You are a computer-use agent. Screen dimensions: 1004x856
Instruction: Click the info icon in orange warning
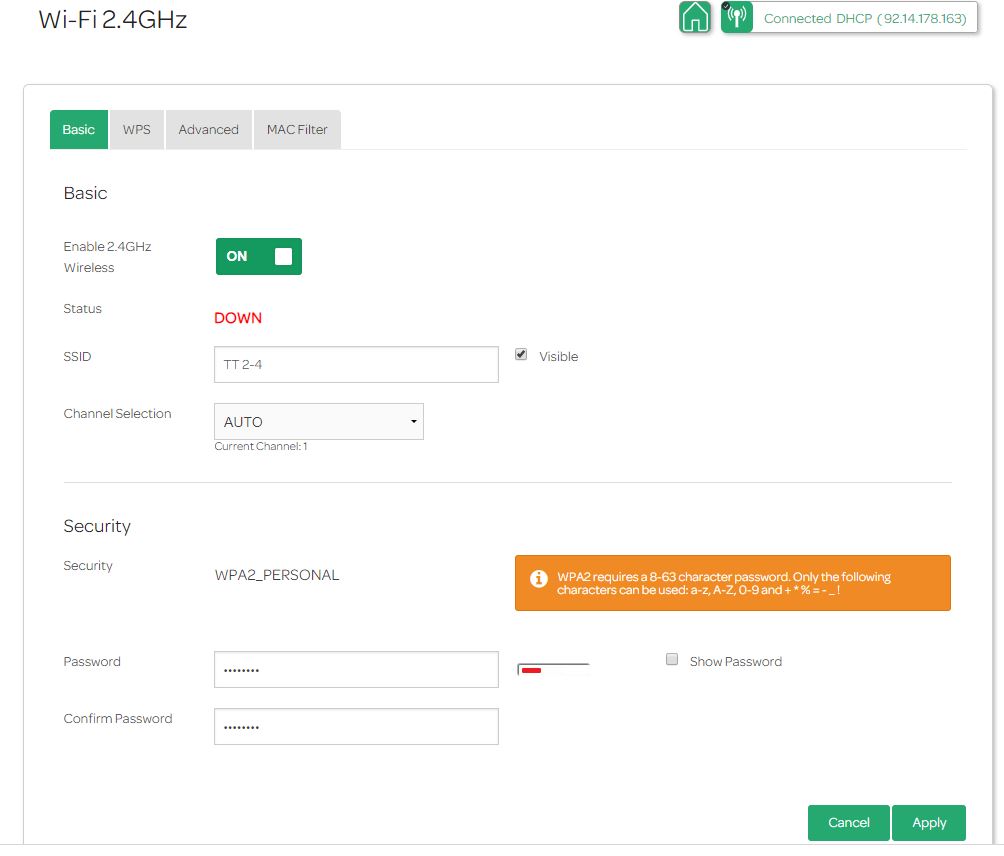(x=539, y=579)
